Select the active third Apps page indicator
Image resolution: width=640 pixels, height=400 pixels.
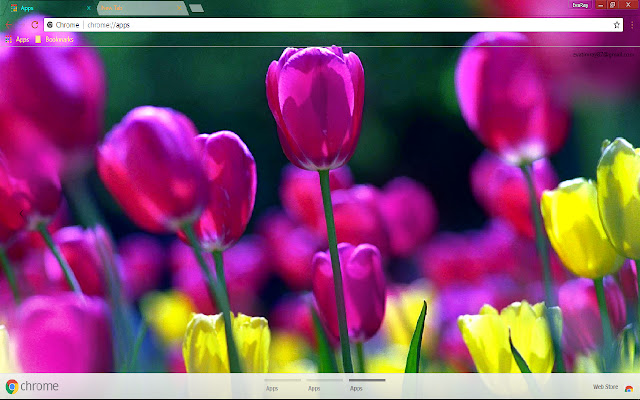[x=367, y=385]
